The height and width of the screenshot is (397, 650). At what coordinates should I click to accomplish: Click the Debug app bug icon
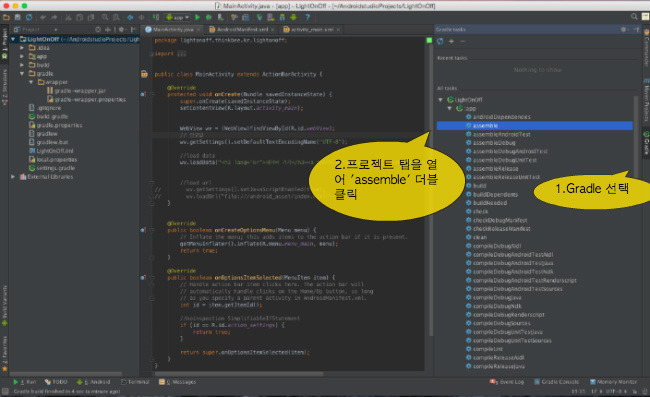point(209,17)
